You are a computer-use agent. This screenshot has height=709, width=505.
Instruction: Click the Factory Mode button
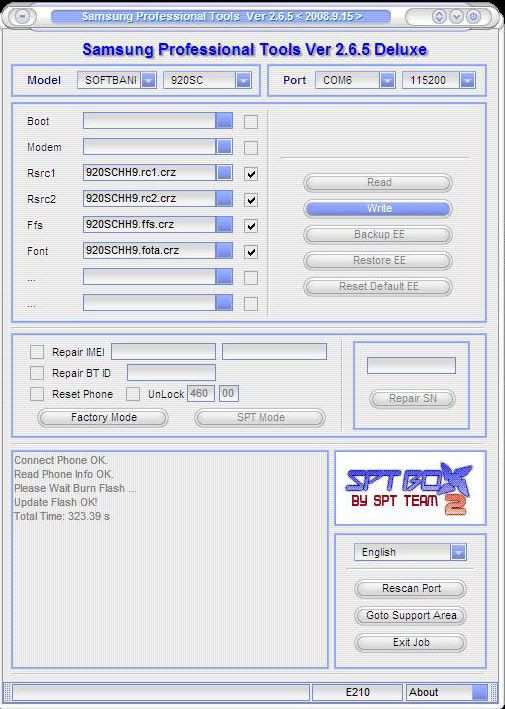[103, 417]
